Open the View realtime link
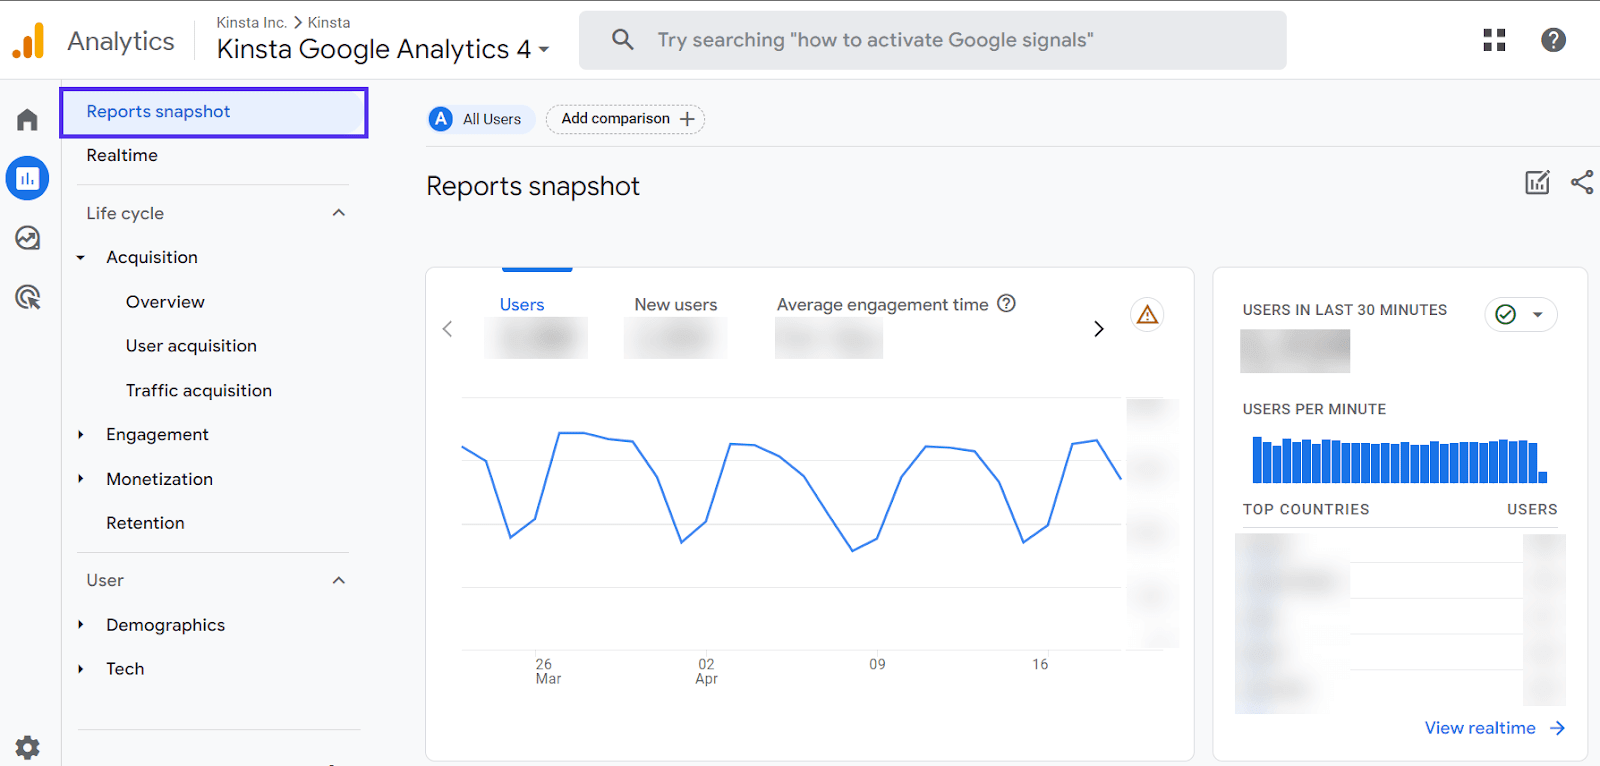 pos(1480,728)
